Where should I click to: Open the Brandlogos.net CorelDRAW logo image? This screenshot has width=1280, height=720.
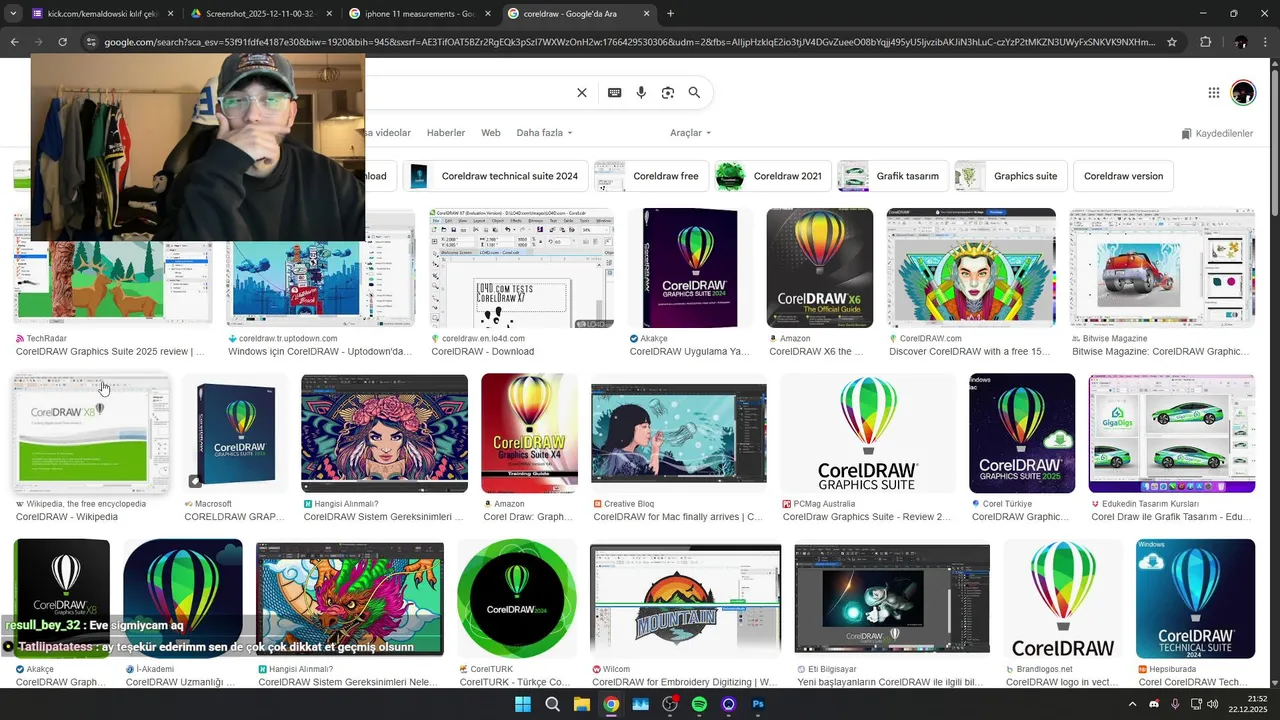coord(1063,598)
